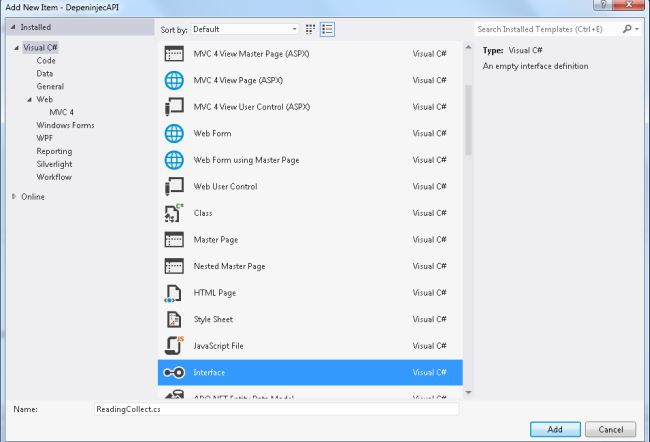Select the 'Nested Master Page' template name
Viewport: 650px width, 442px height.
[229, 266]
